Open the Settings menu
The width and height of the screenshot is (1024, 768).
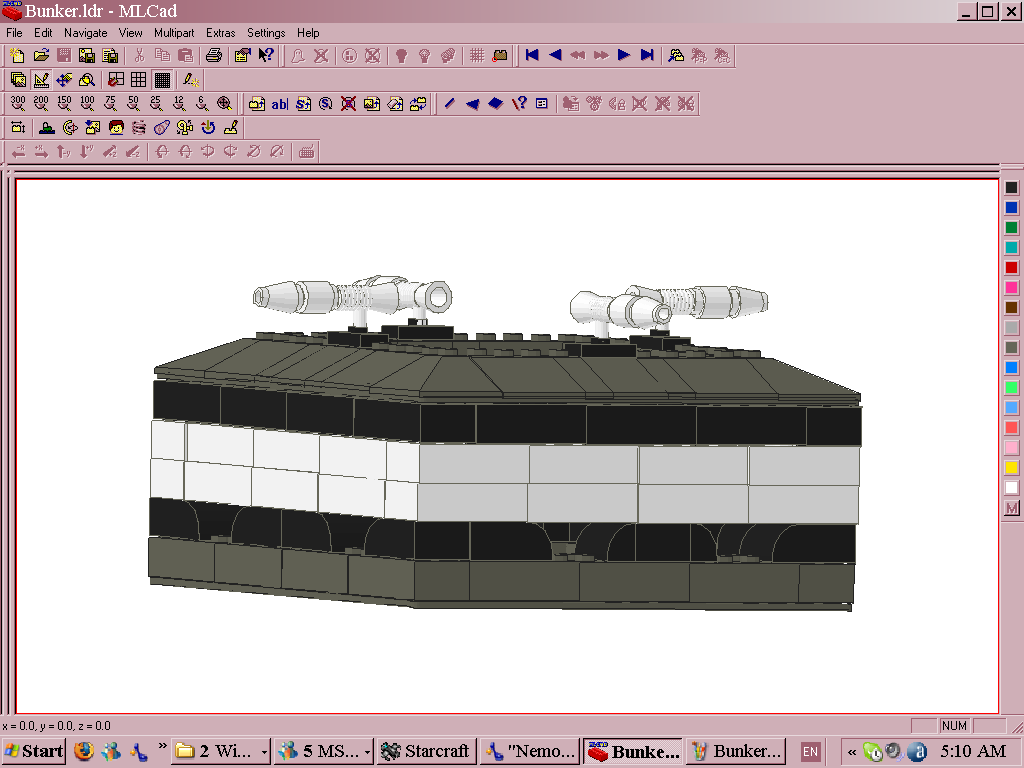tap(266, 33)
